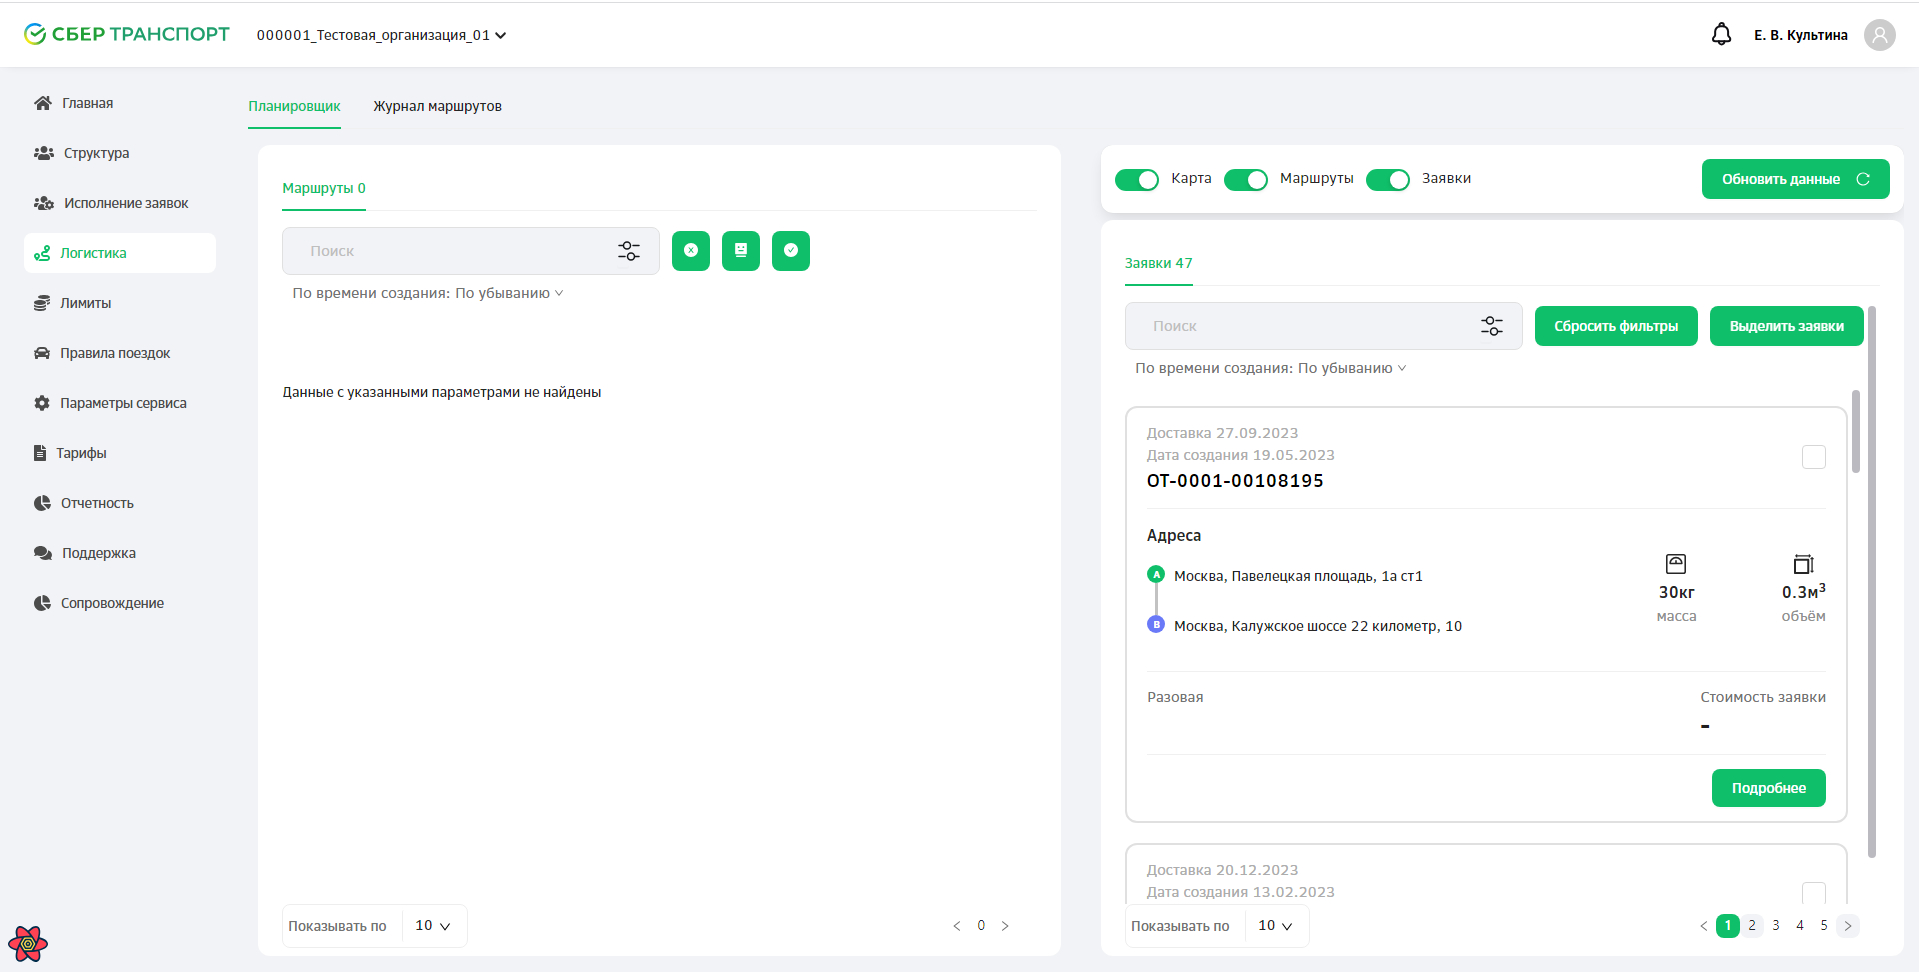Open Лимиты in sidebar

(120, 303)
